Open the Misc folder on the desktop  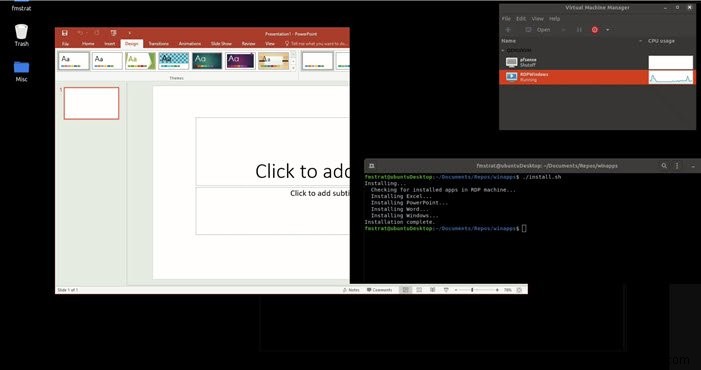(x=21, y=71)
